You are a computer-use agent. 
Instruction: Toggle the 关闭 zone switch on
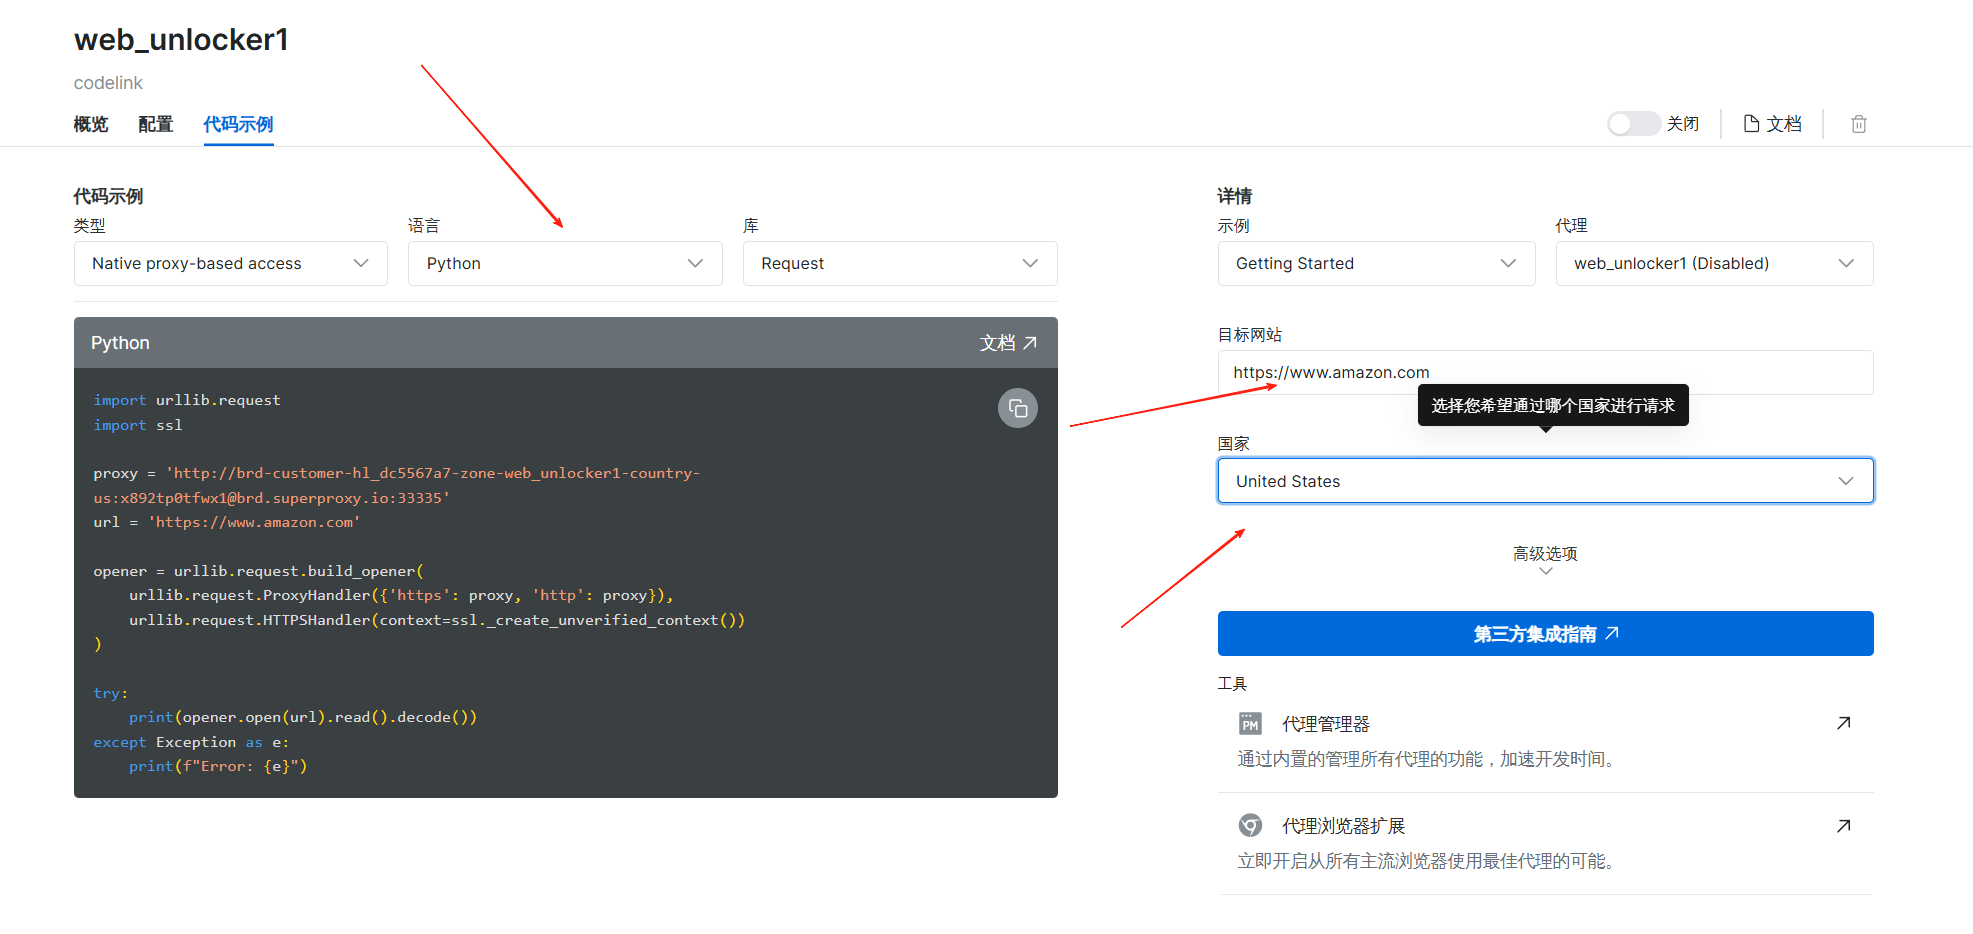tap(1633, 124)
